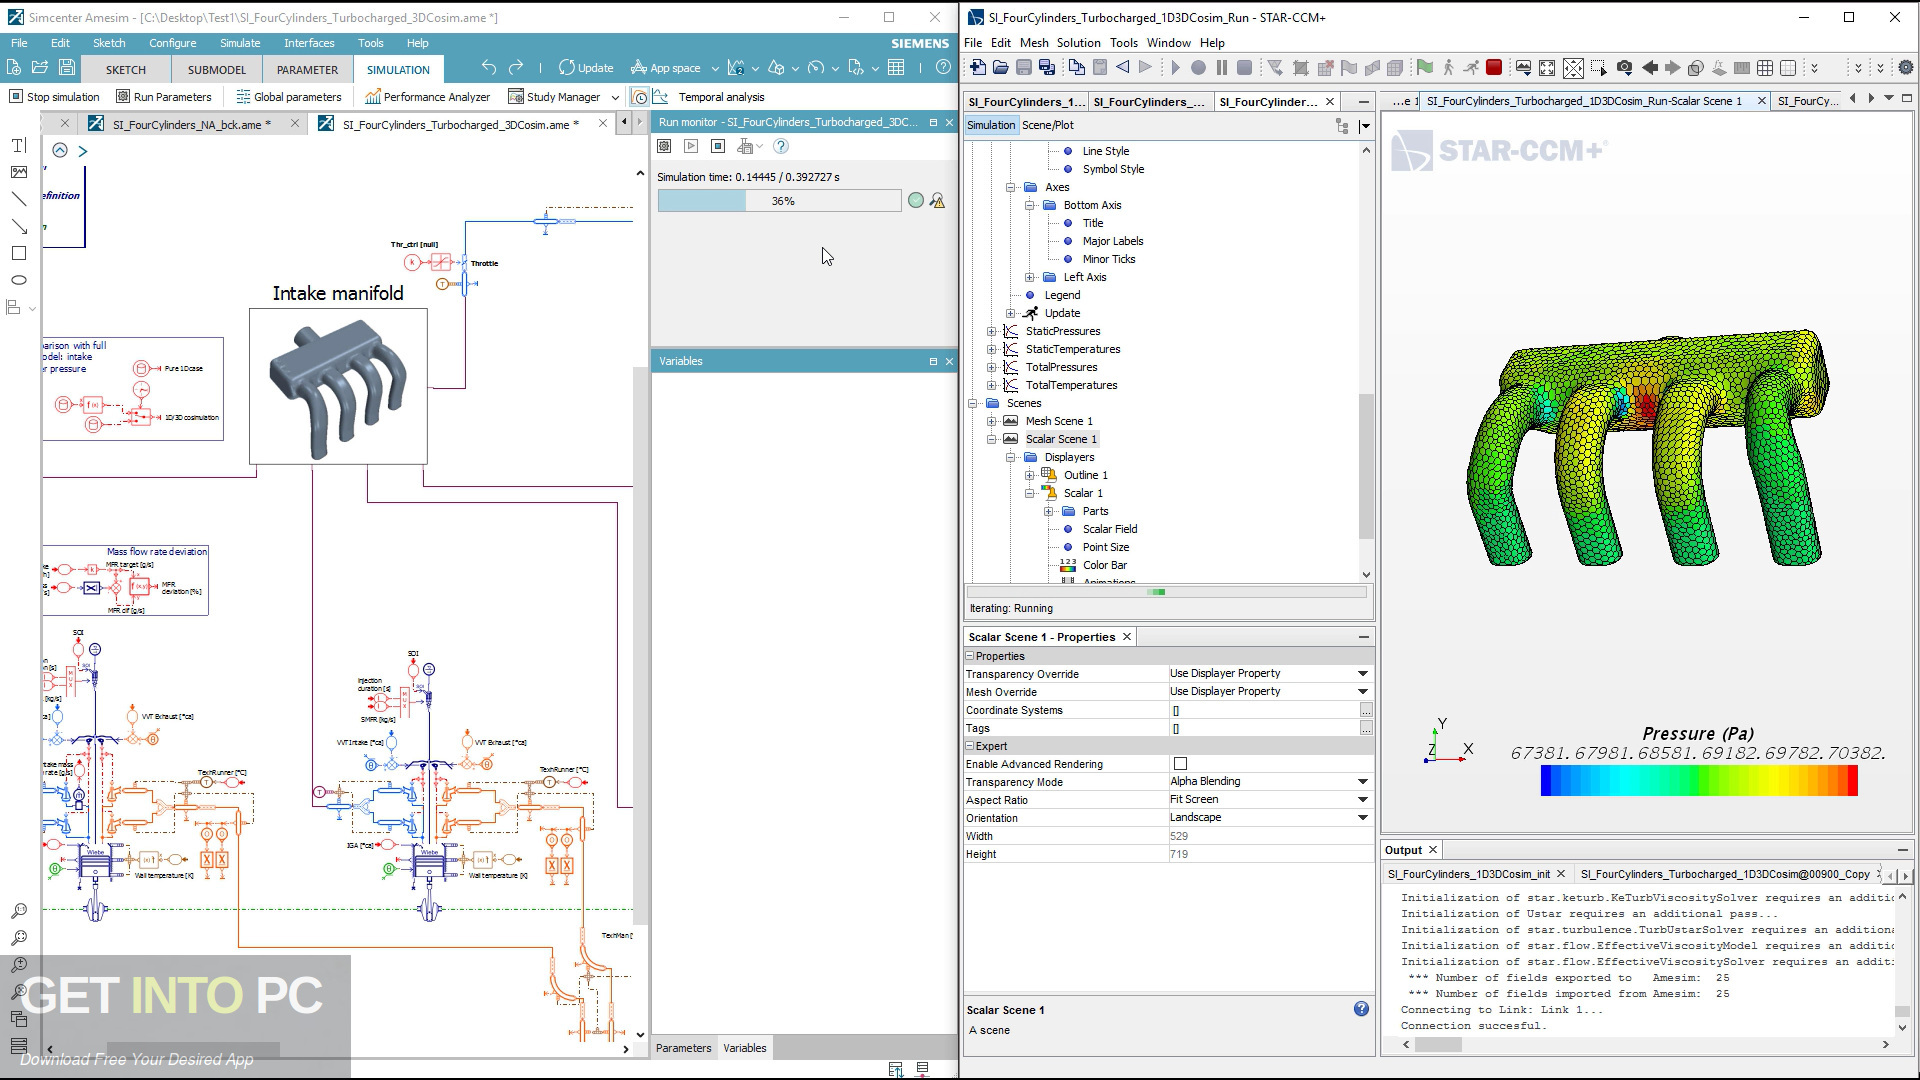Stop iterating with the red stop icon
Screen dimensions: 1920x1080
coord(1494,68)
